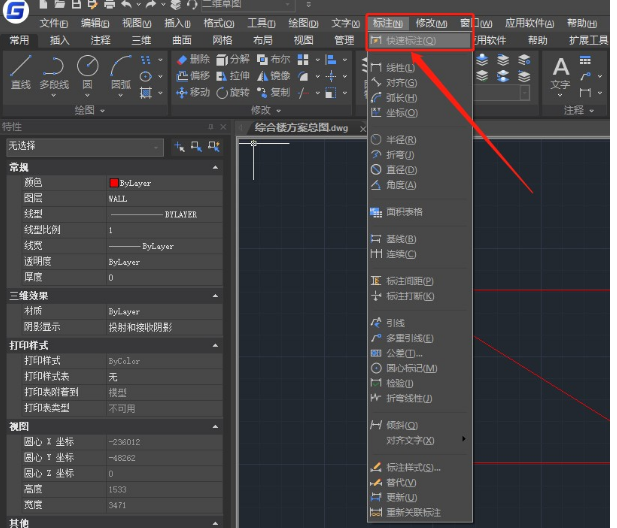Choose 快速标注(Q) quick dimension
Image resolution: width=617 pixels, height=528 pixels.
pos(419,41)
